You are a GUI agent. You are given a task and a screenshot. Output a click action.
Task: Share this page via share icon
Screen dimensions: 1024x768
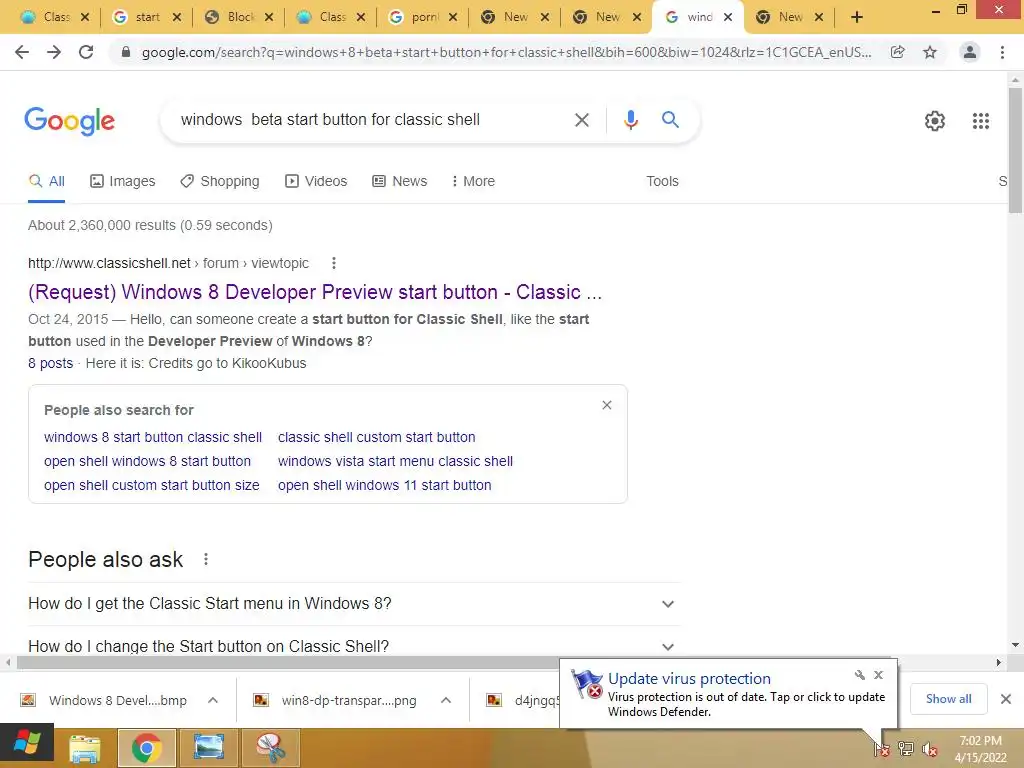click(898, 52)
